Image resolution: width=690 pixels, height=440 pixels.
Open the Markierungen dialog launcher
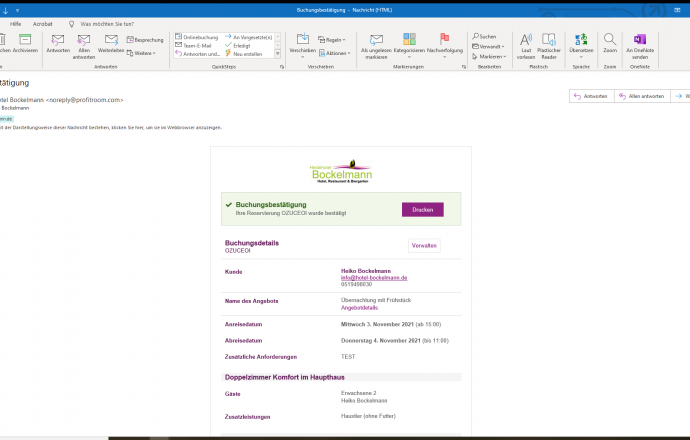pos(464,67)
